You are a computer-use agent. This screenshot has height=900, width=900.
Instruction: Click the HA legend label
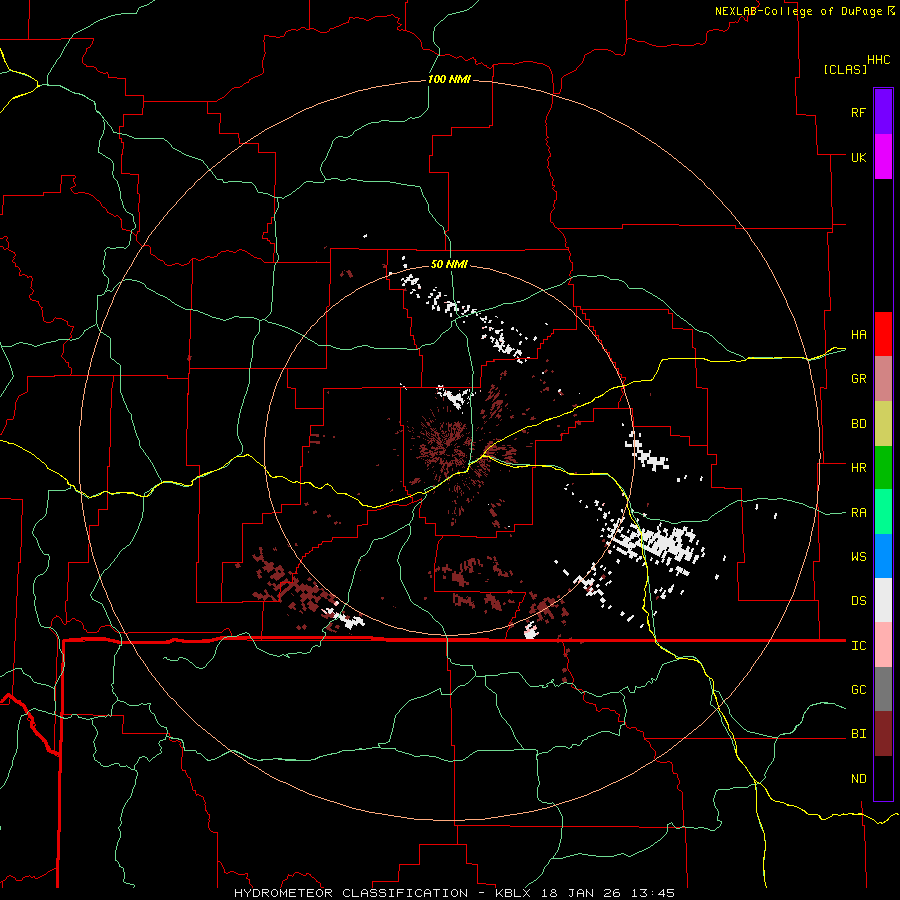(x=858, y=335)
